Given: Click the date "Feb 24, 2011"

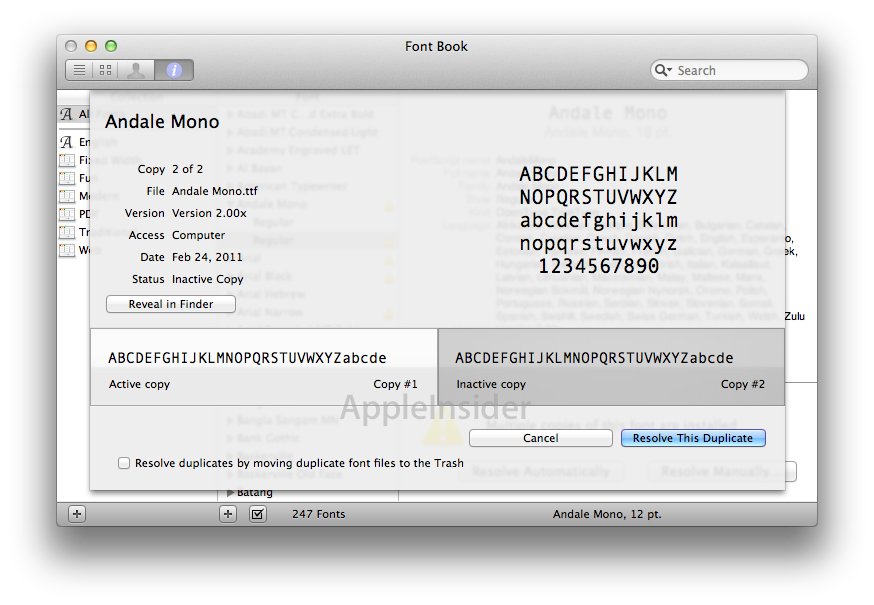Looking at the screenshot, I should pos(207,257).
